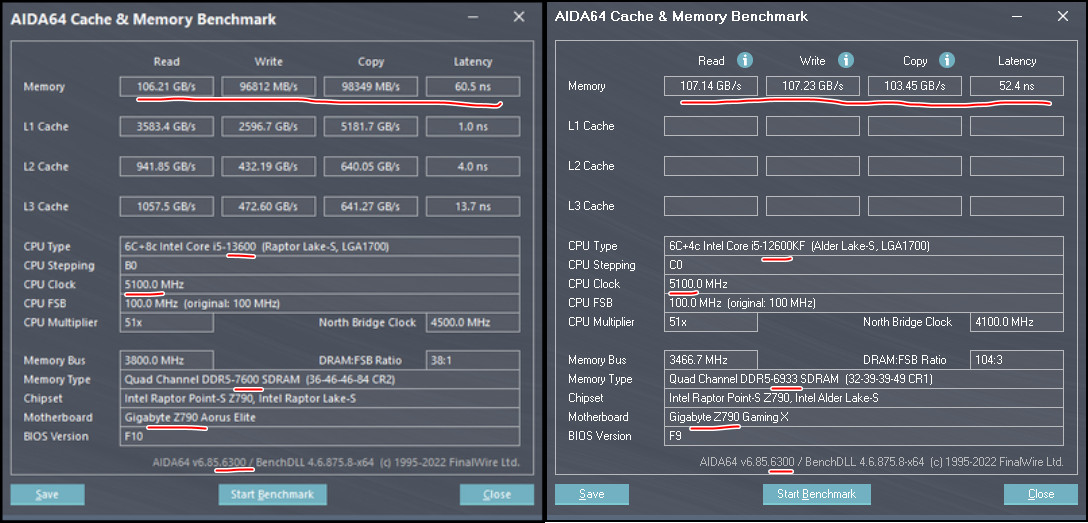The image size is (1088, 523).
Task: Click the Read info icon in right window
Action: click(x=745, y=60)
